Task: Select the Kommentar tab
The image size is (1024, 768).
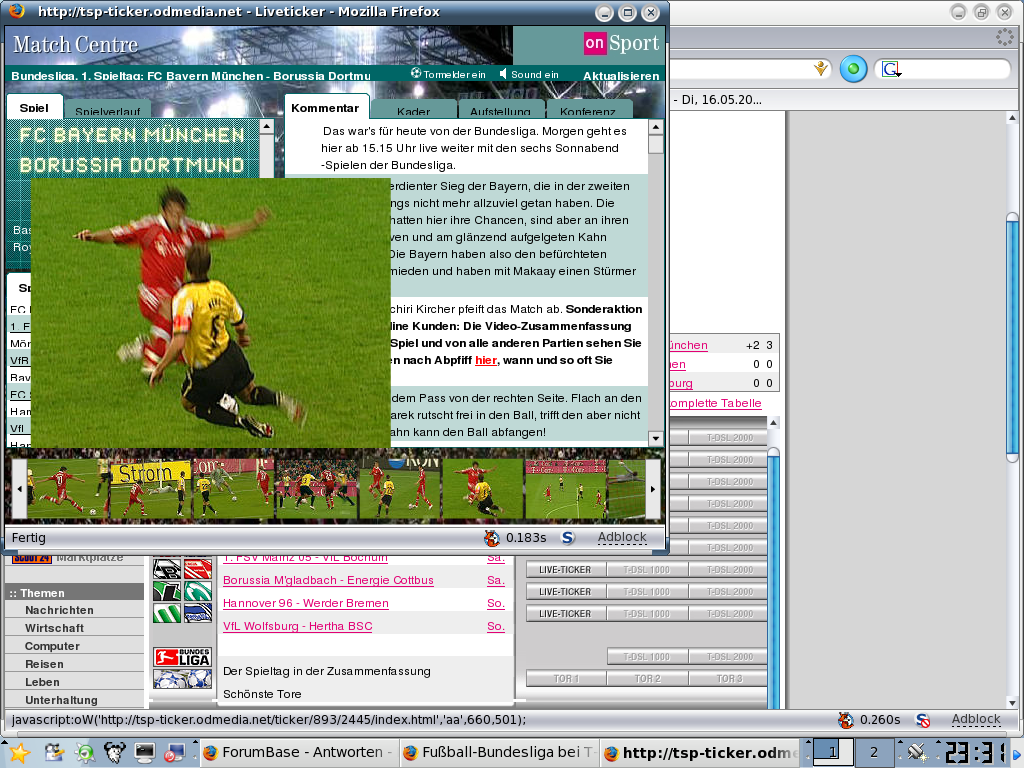Action: [x=325, y=108]
